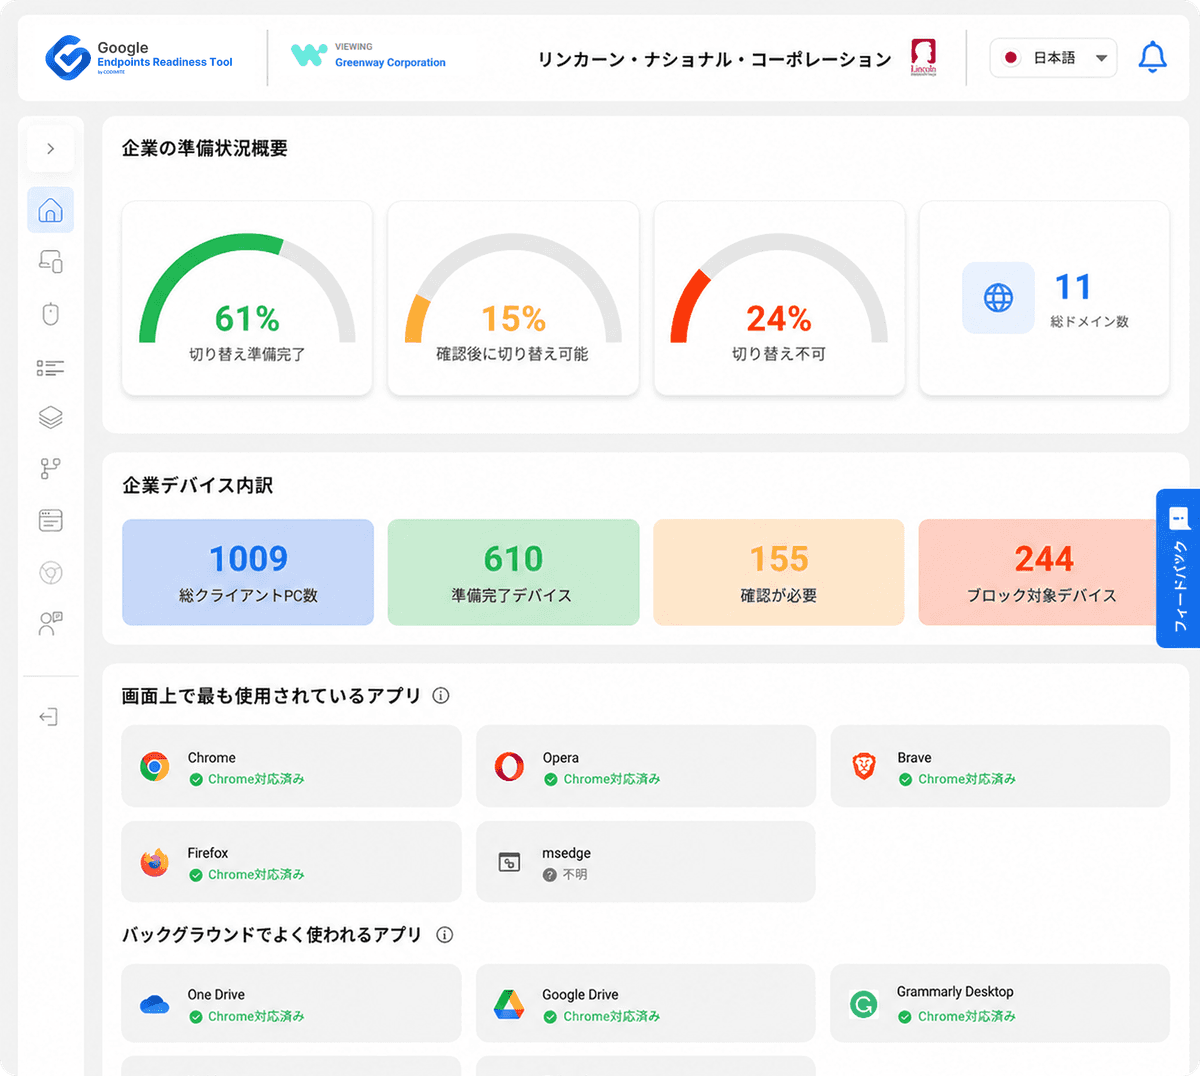Click the 企業デバイス内訳 heading
1200x1076 pixels.
pyautogui.click(x=197, y=485)
